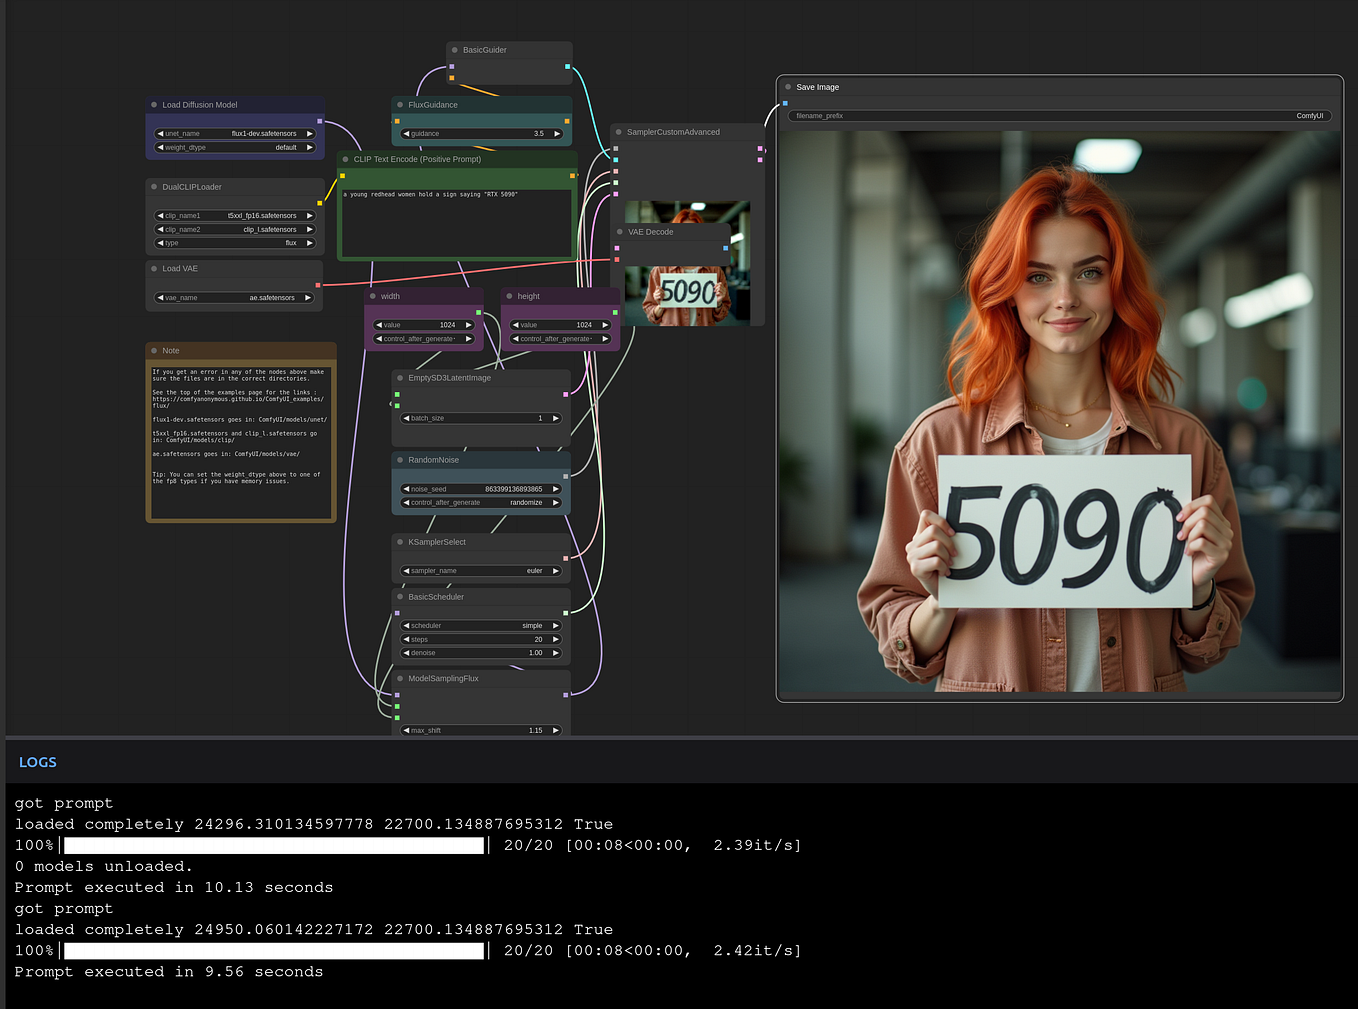Collapse the Save Image node
1358x1009 pixels.
coord(790,87)
